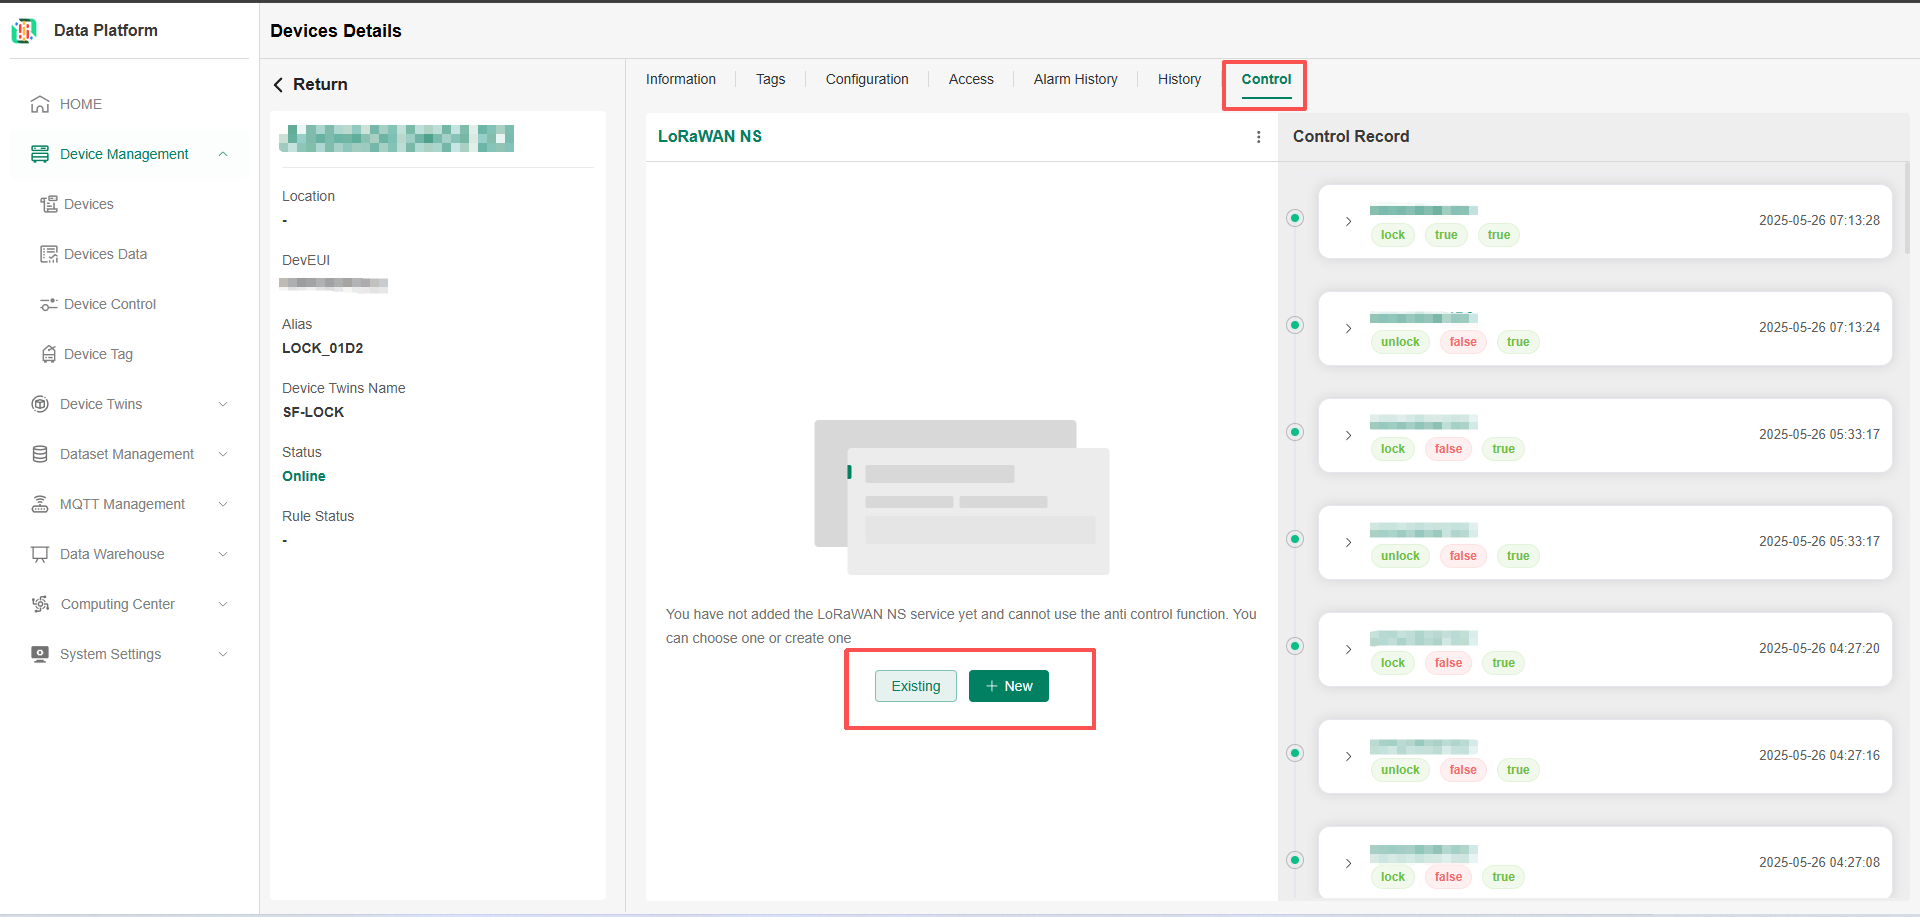Expand the control record at 07:13:24
Viewport: 1920px width, 917px height.
(x=1348, y=328)
